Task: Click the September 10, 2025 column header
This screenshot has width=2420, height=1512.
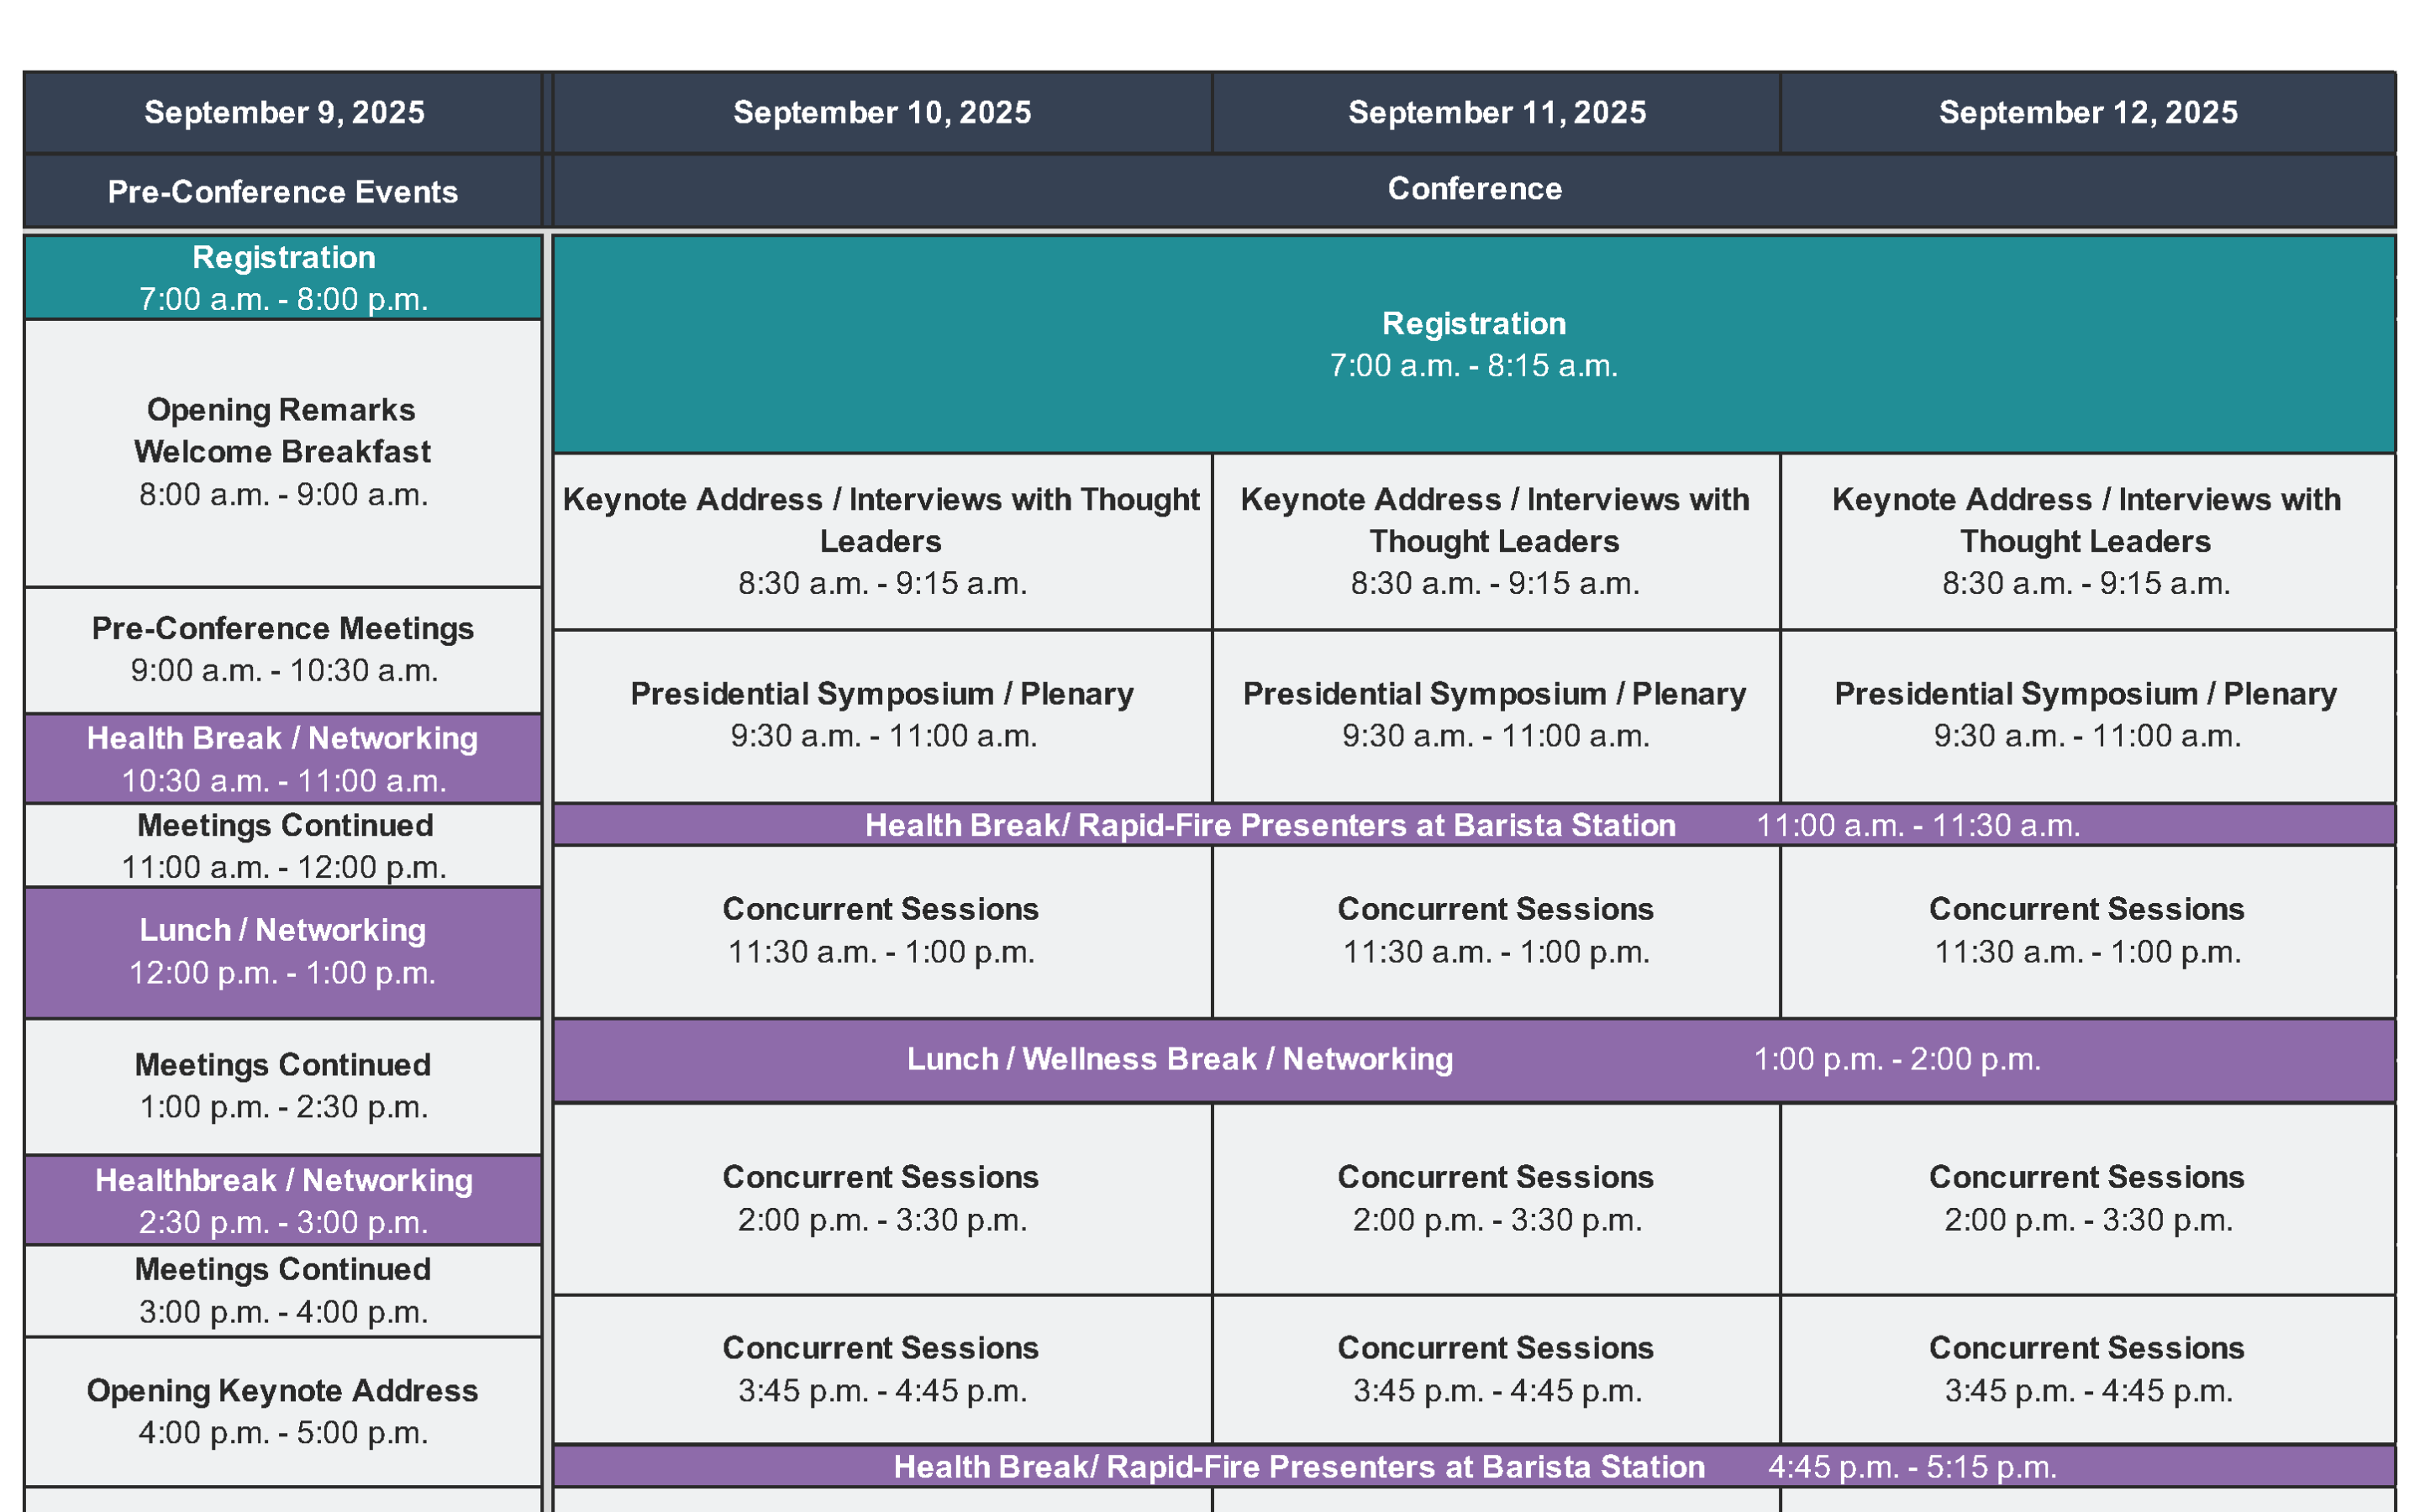Action: click(x=881, y=112)
